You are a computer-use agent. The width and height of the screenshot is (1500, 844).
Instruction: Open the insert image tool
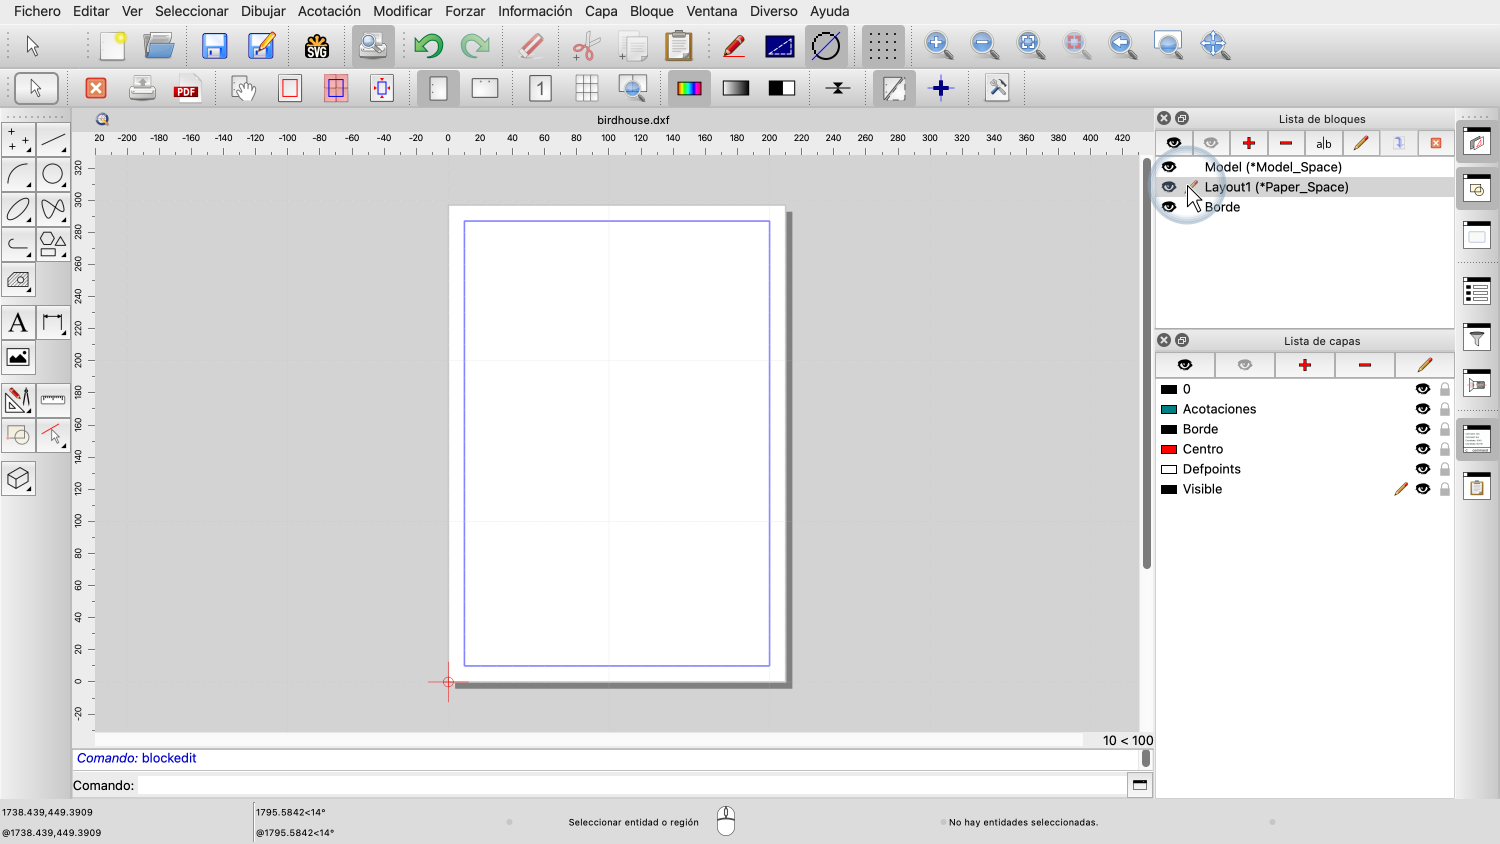coord(18,358)
